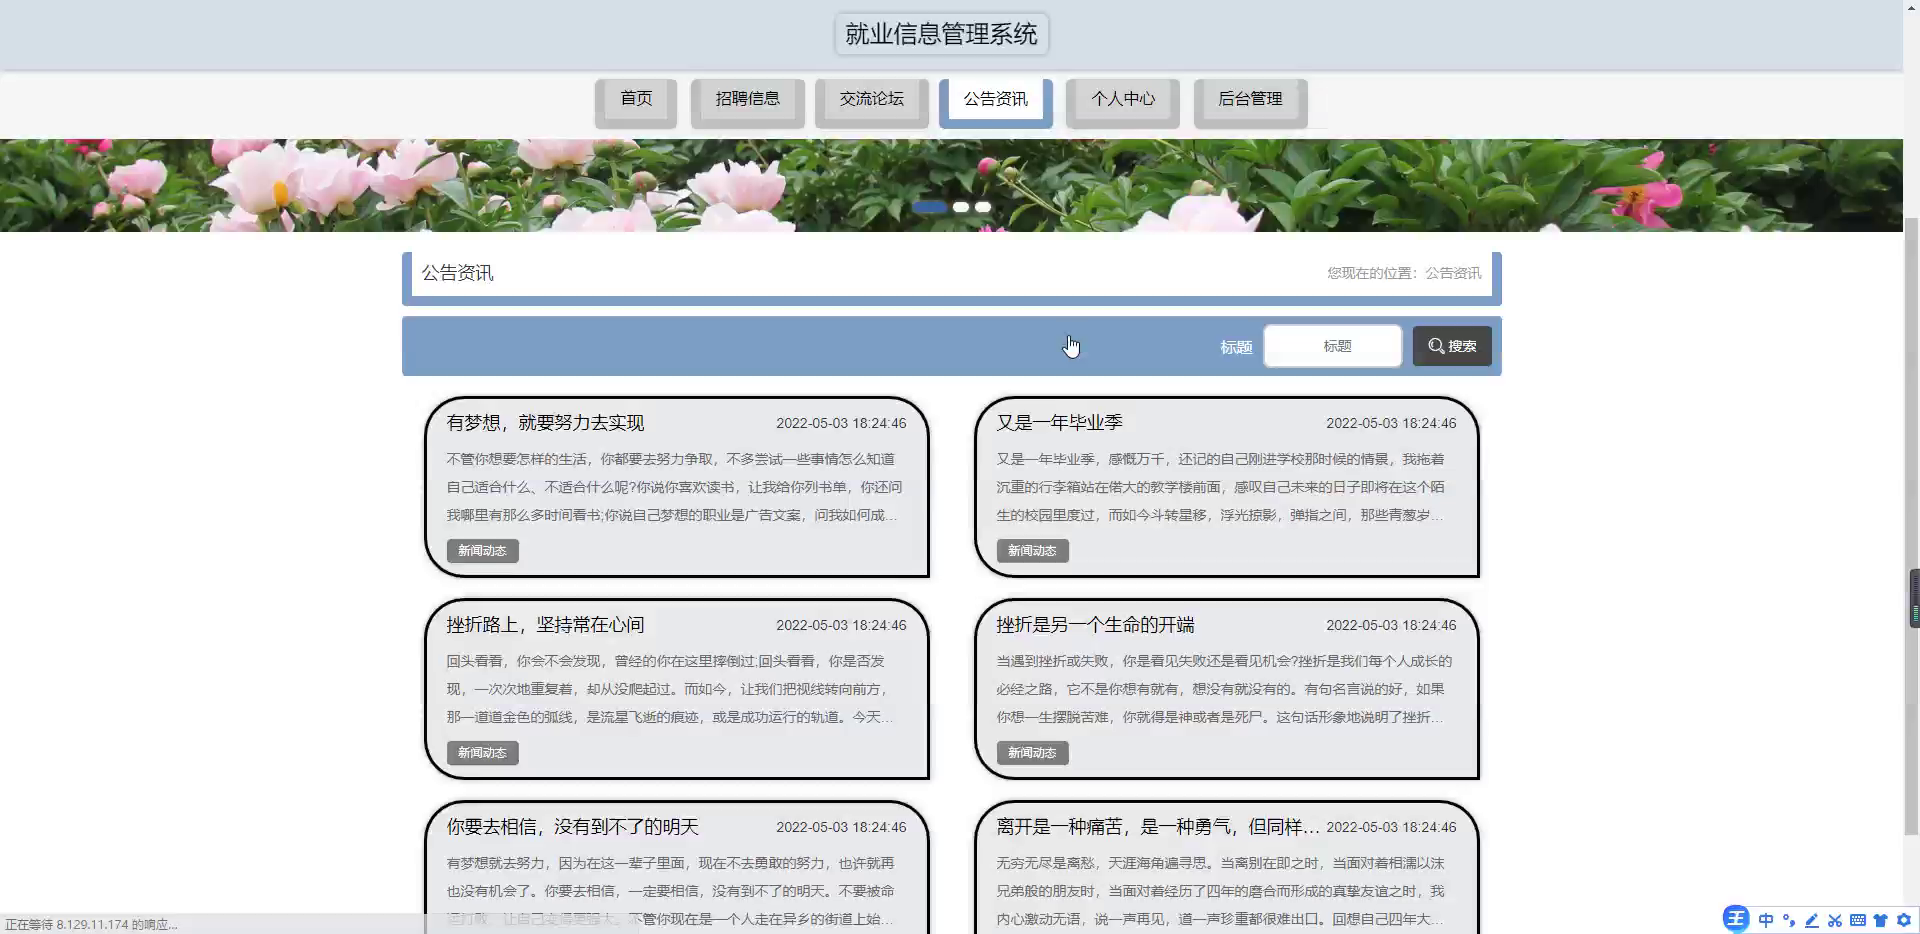Open the IME settings gear icon

pos(1904,920)
